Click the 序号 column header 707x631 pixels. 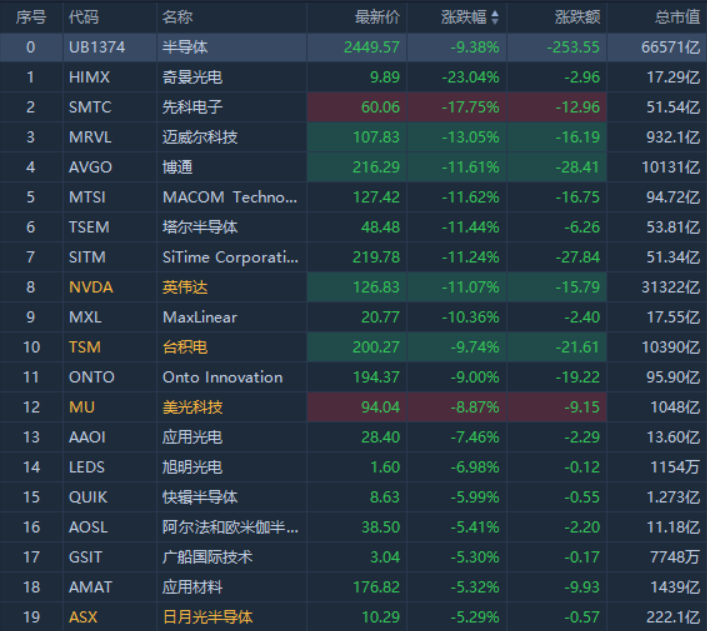pos(31,17)
